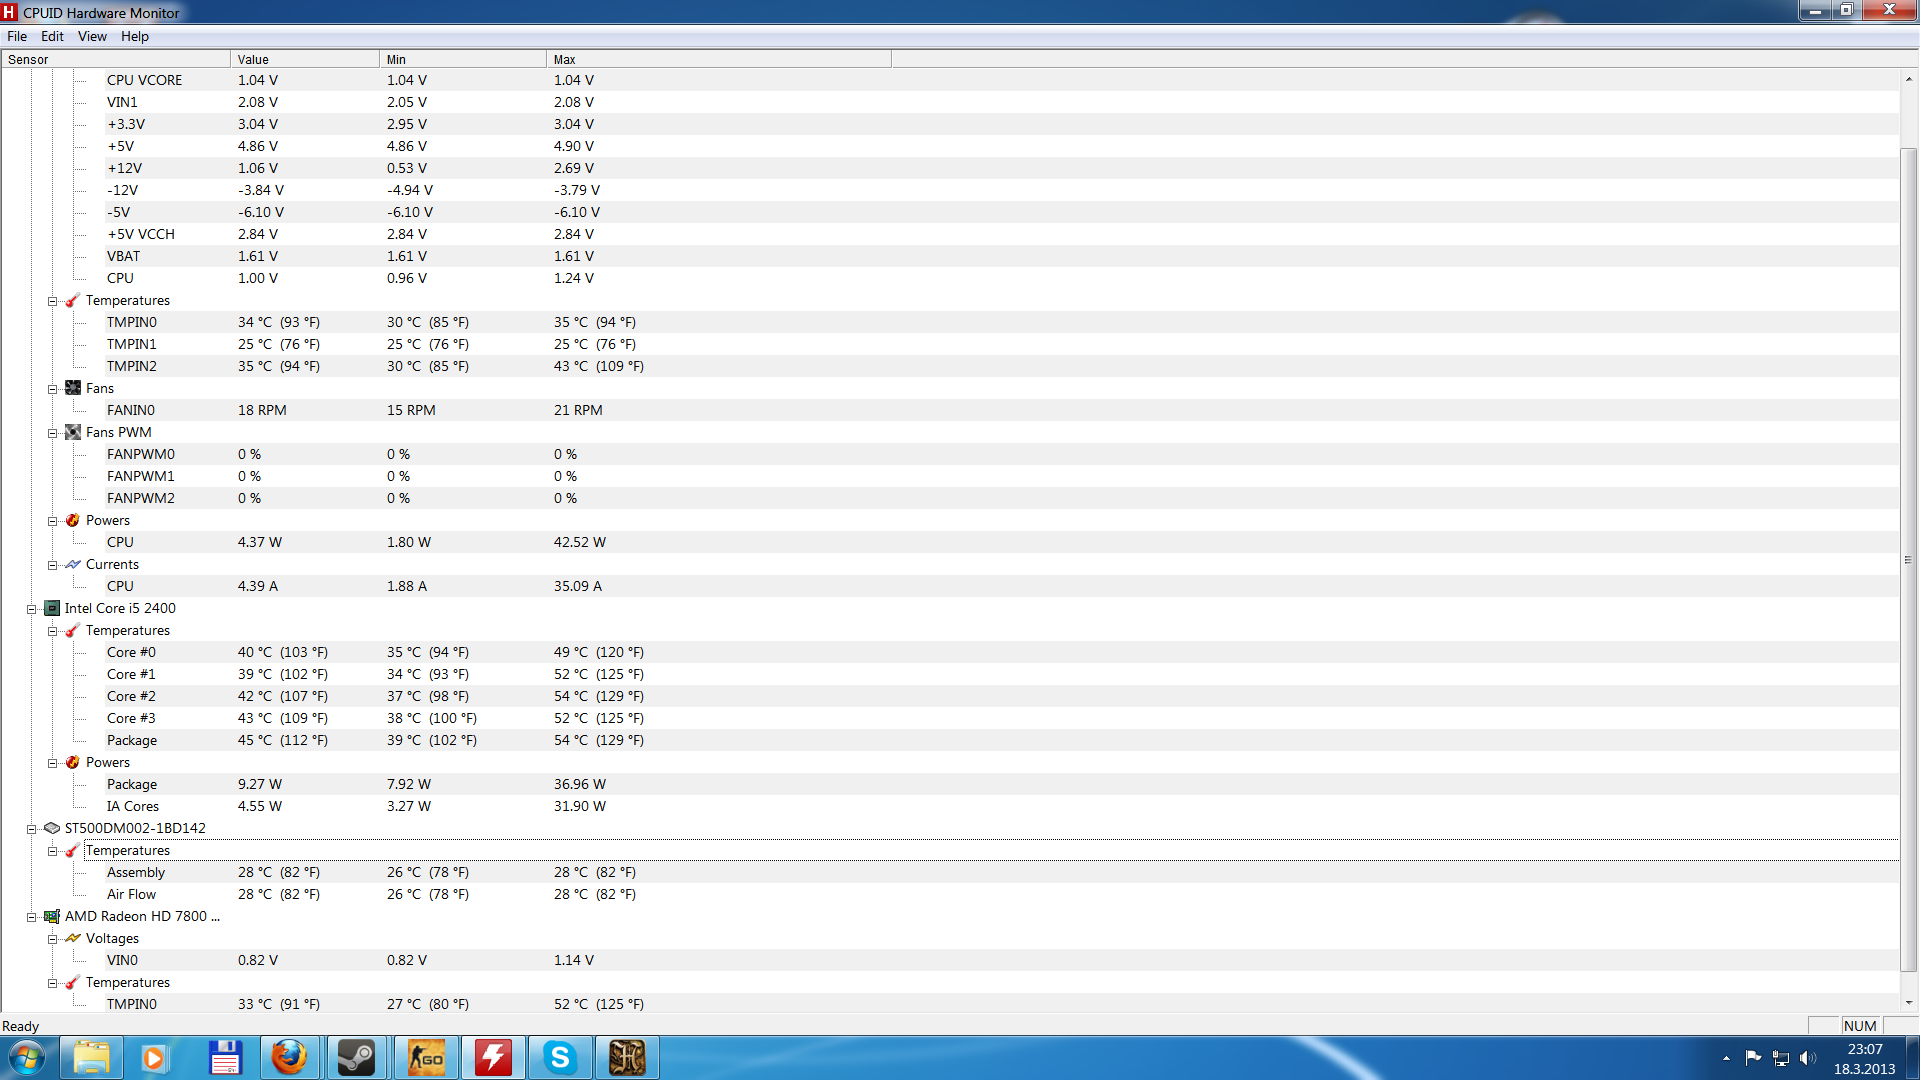Click the 35.09 A max current value
This screenshot has height=1080, width=1920.
click(578, 586)
